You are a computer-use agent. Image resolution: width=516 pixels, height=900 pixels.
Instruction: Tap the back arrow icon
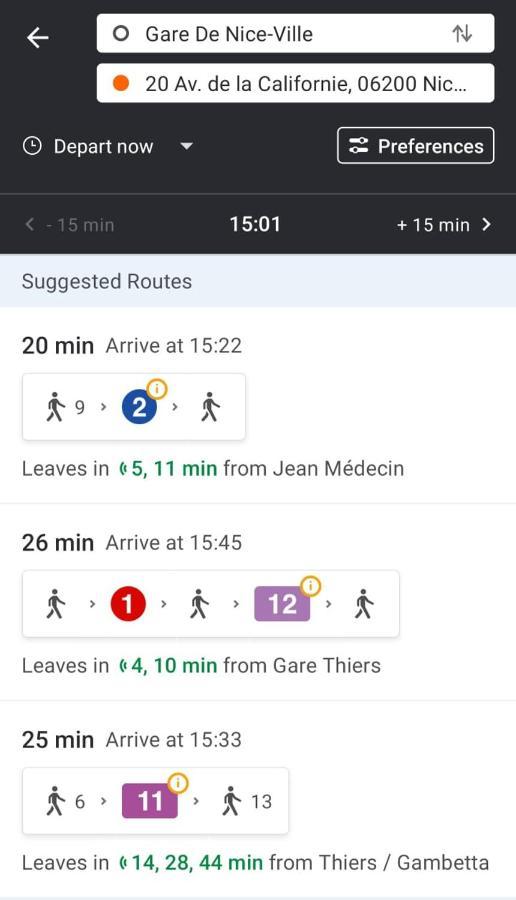[38, 38]
